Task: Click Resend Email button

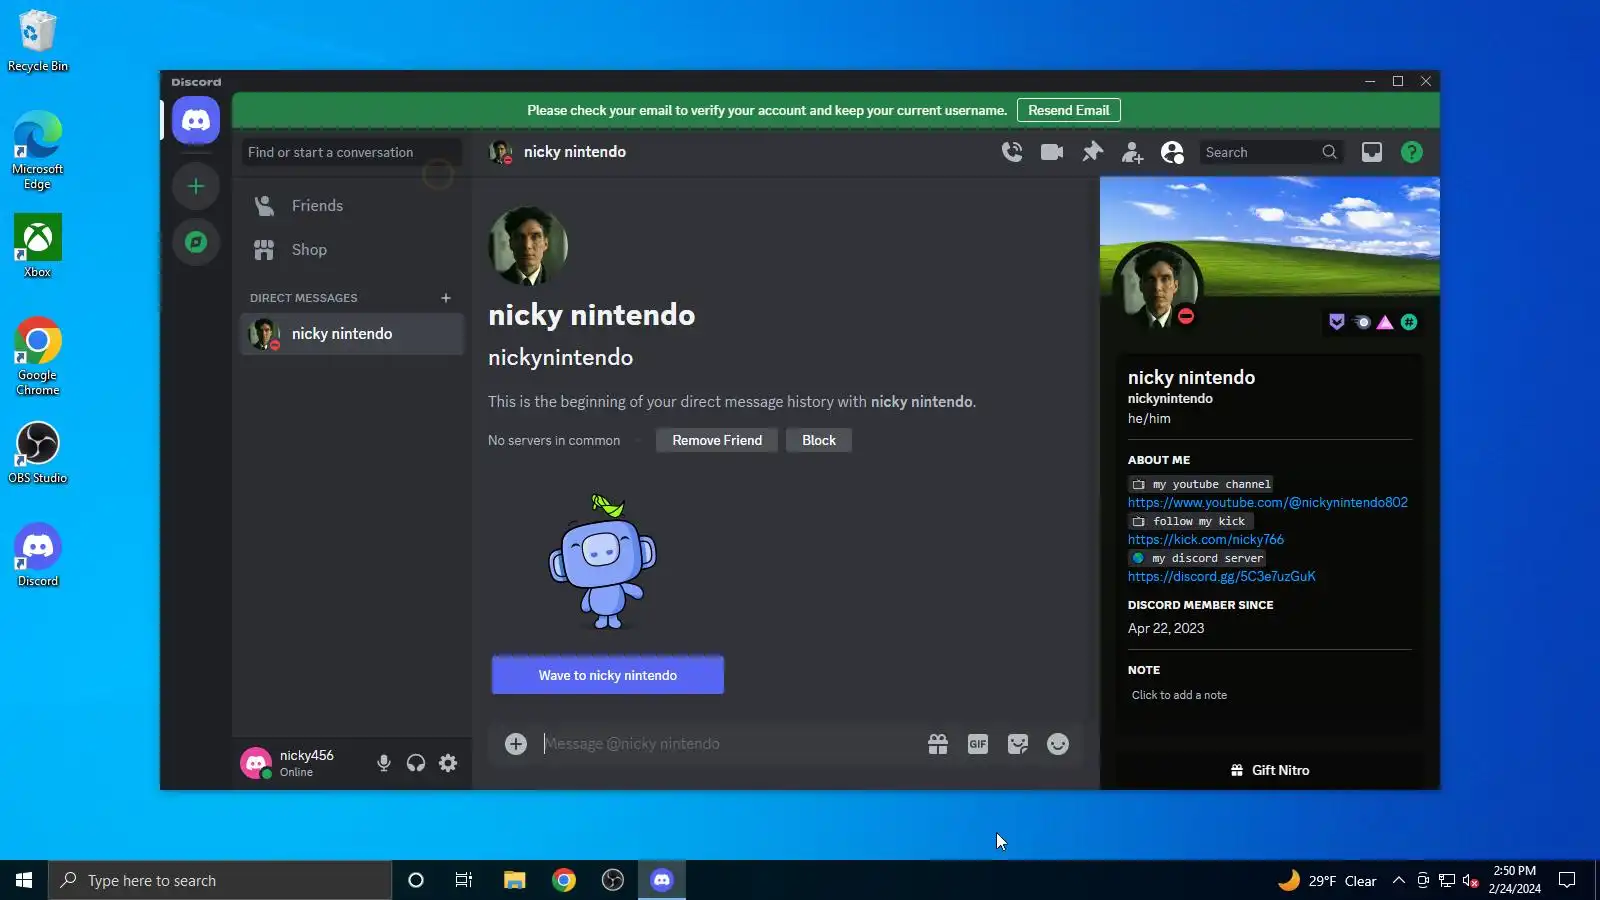Action: coord(1069,110)
